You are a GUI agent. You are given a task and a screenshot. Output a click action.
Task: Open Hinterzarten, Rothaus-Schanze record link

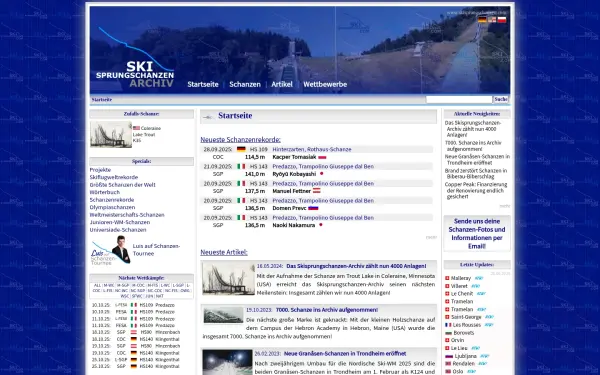tap(312, 149)
